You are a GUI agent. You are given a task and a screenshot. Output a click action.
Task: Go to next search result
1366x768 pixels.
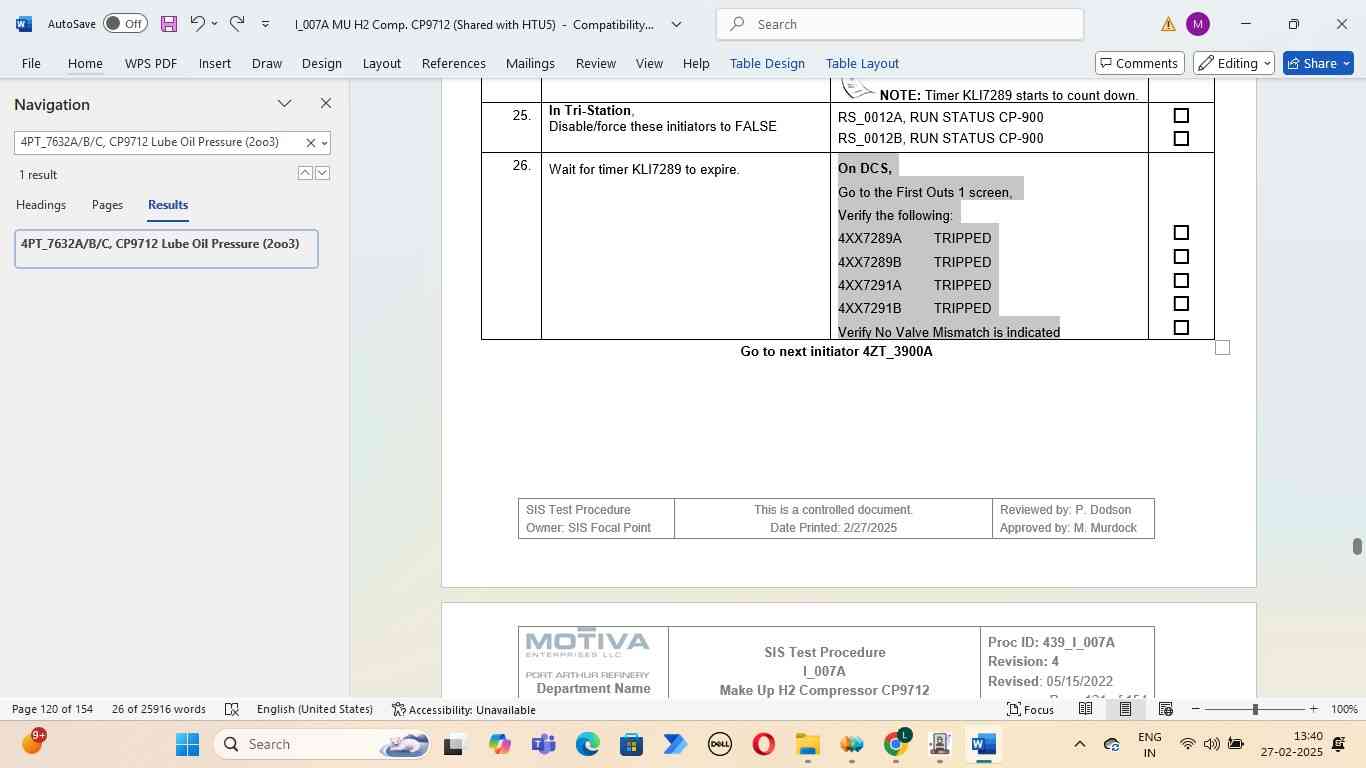pos(322,173)
